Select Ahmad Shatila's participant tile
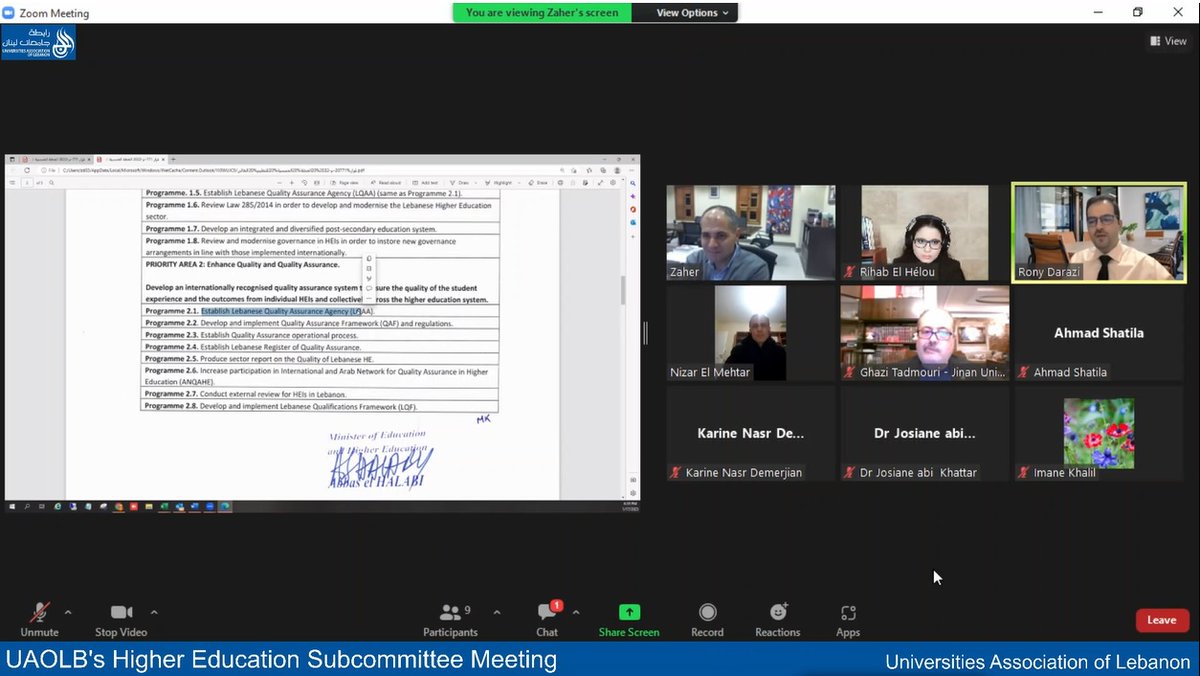The width and height of the screenshot is (1200, 676). [x=1099, y=333]
